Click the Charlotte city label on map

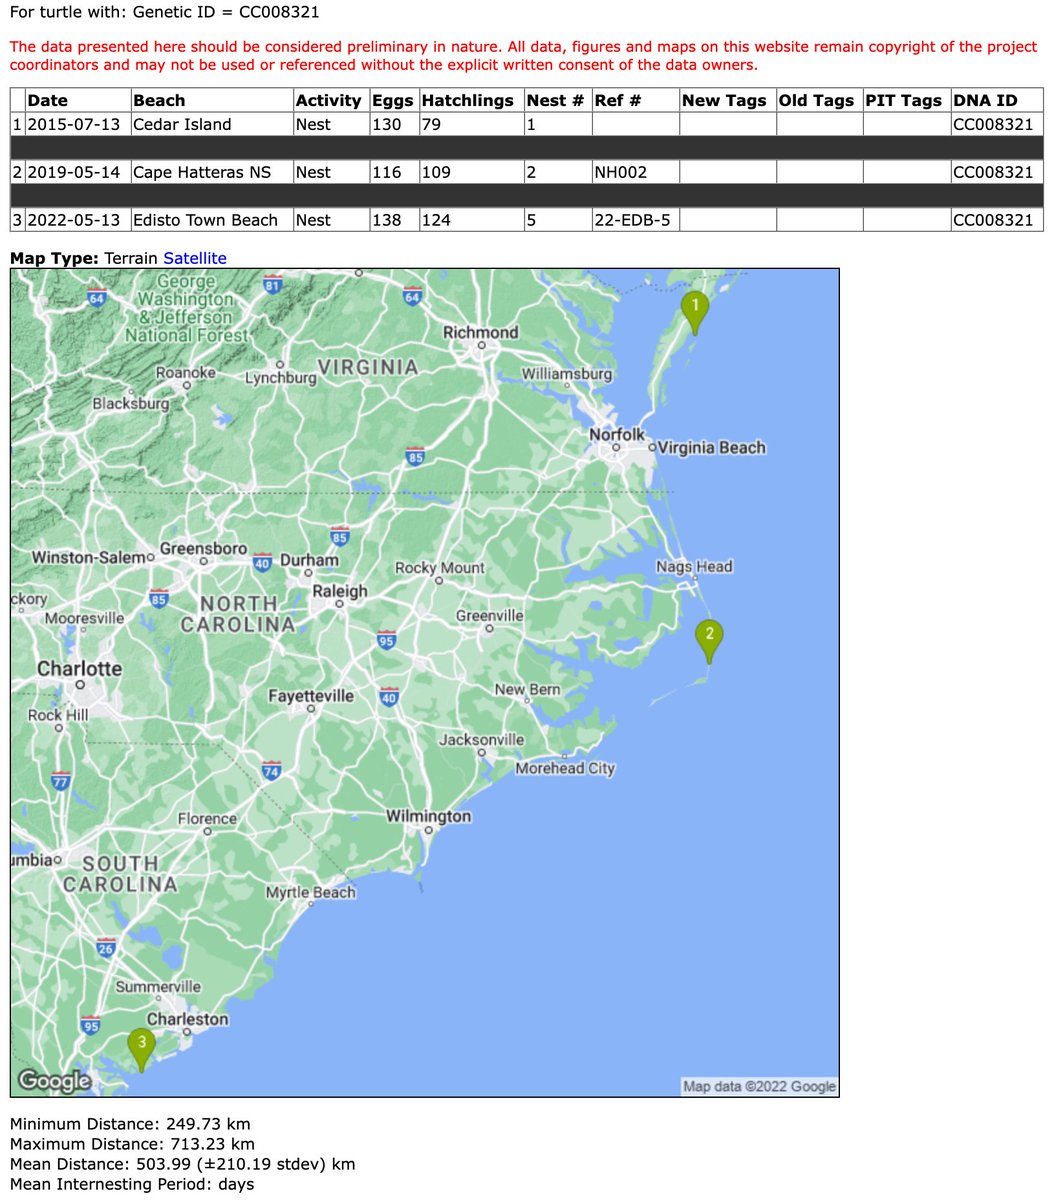click(x=80, y=668)
